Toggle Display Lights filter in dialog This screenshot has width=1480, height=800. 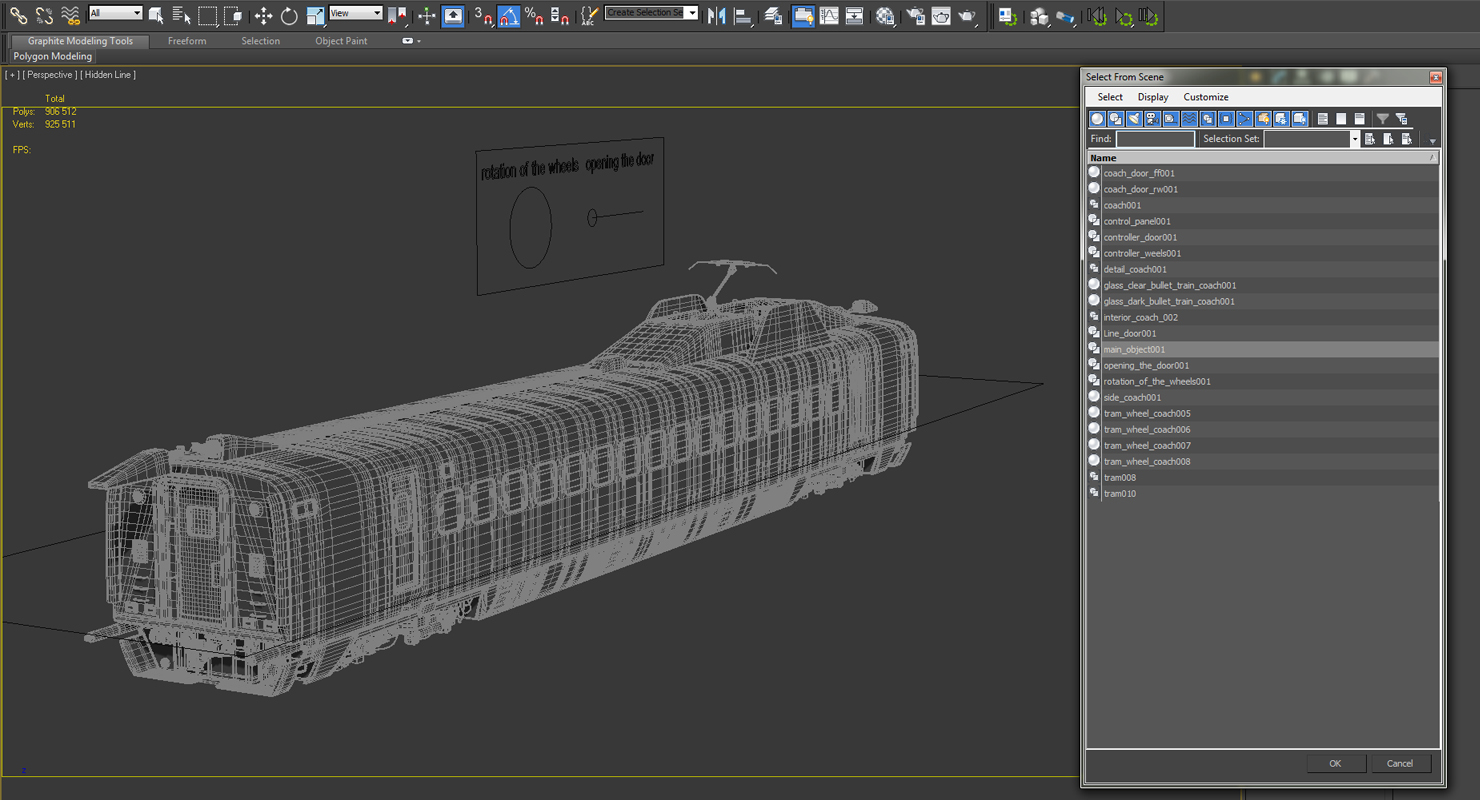point(1133,119)
